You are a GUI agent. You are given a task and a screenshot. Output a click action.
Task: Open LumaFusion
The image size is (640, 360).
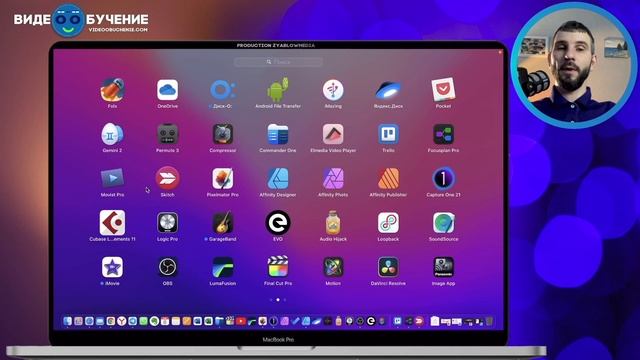tap(223, 267)
